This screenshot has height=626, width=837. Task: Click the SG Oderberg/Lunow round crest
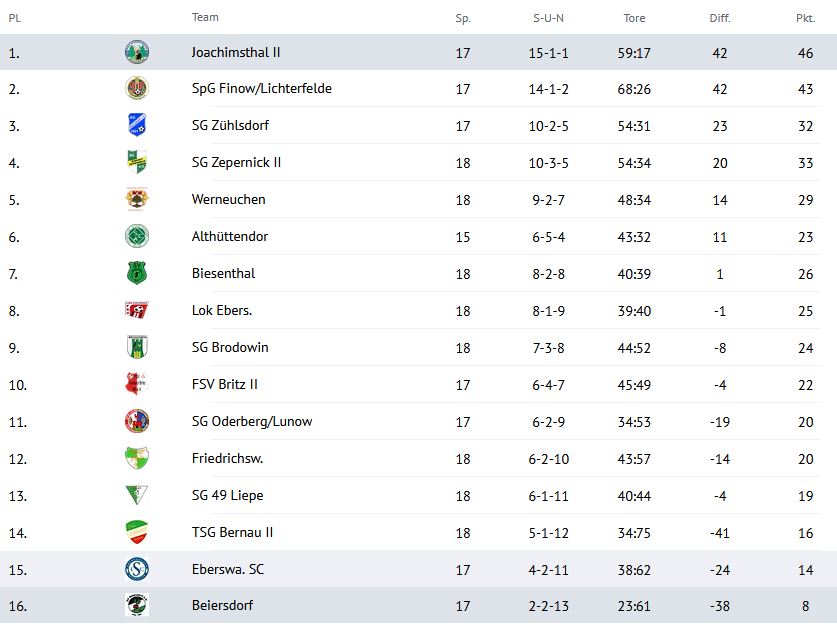point(137,421)
